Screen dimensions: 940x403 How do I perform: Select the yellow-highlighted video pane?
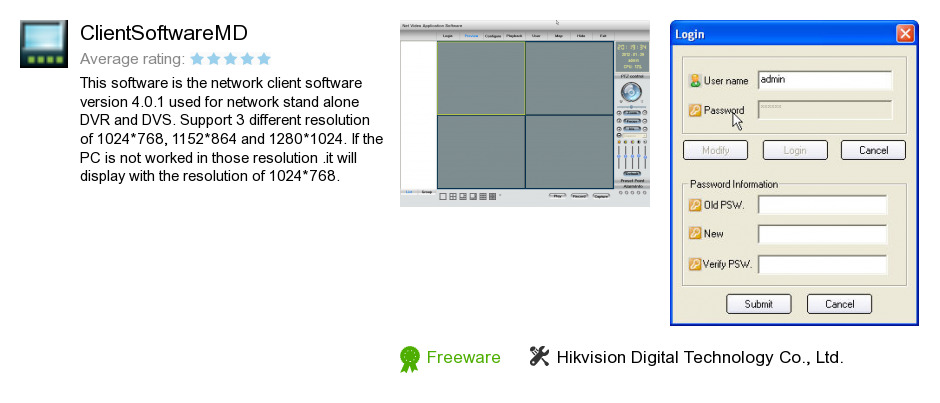pos(481,78)
